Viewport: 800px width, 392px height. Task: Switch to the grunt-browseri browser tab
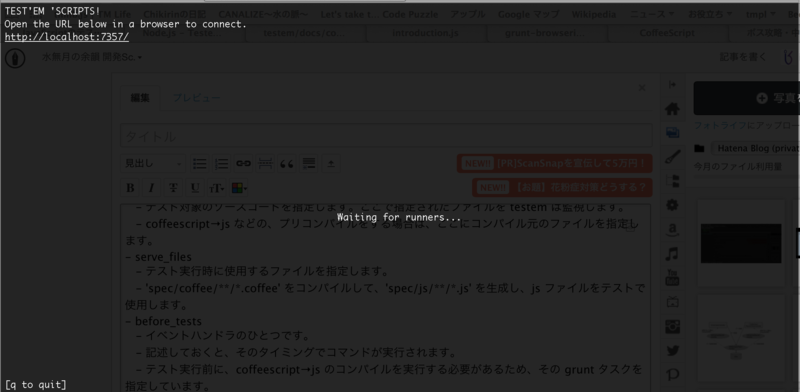coord(545,33)
